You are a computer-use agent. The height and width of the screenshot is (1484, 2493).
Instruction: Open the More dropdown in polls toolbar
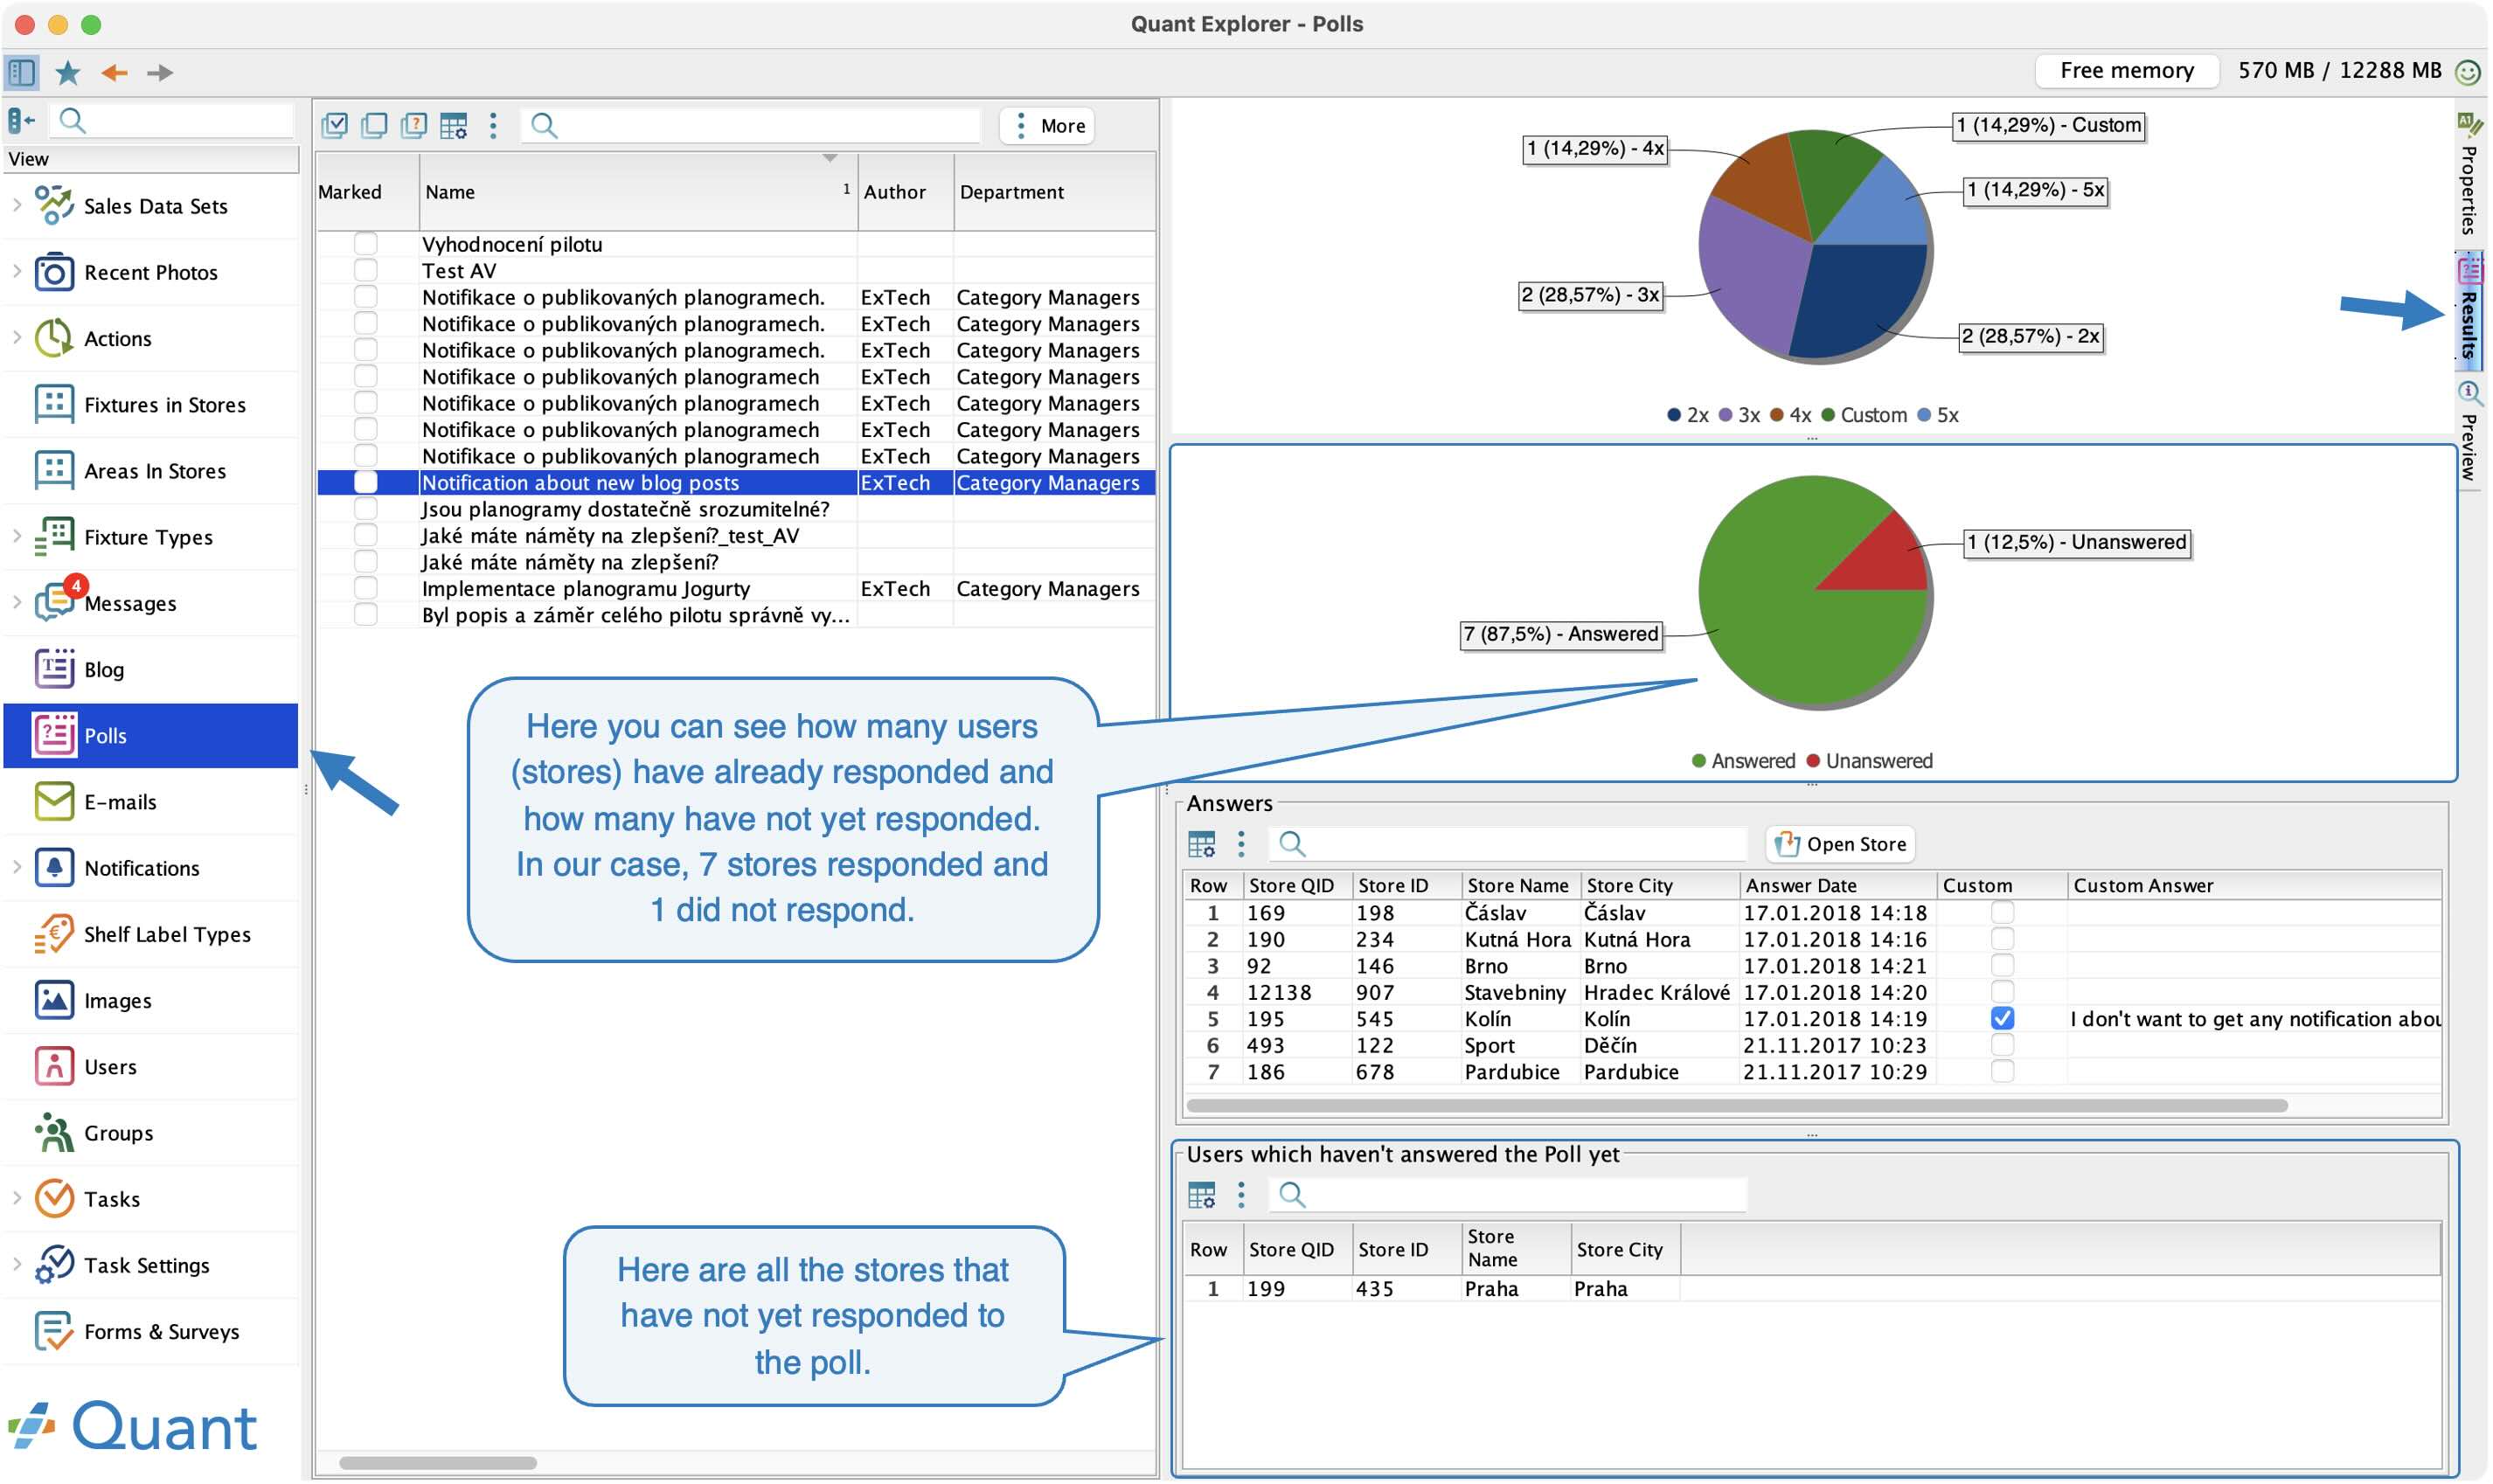(x=1048, y=125)
